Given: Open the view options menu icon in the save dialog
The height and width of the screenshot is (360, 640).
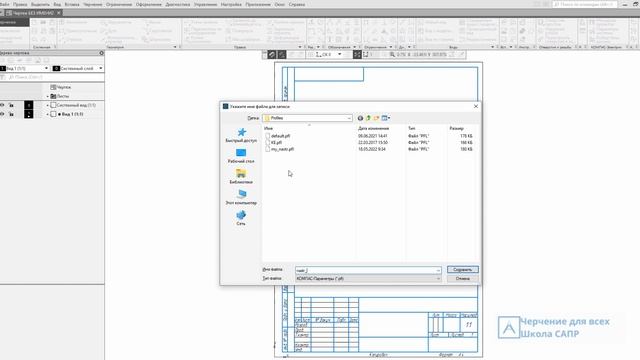Looking at the screenshot, I should pos(385,118).
